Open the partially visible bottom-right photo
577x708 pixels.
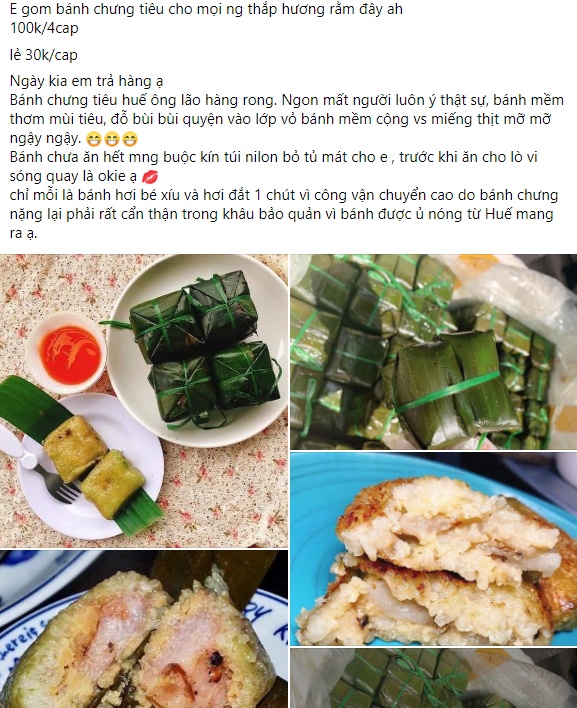433,678
